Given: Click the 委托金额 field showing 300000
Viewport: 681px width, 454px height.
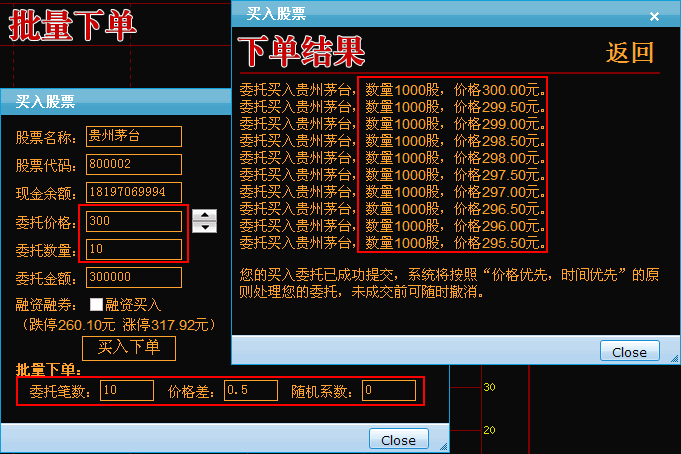Looking at the screenshot, I should pyautogui.click(x=134, y=277).
